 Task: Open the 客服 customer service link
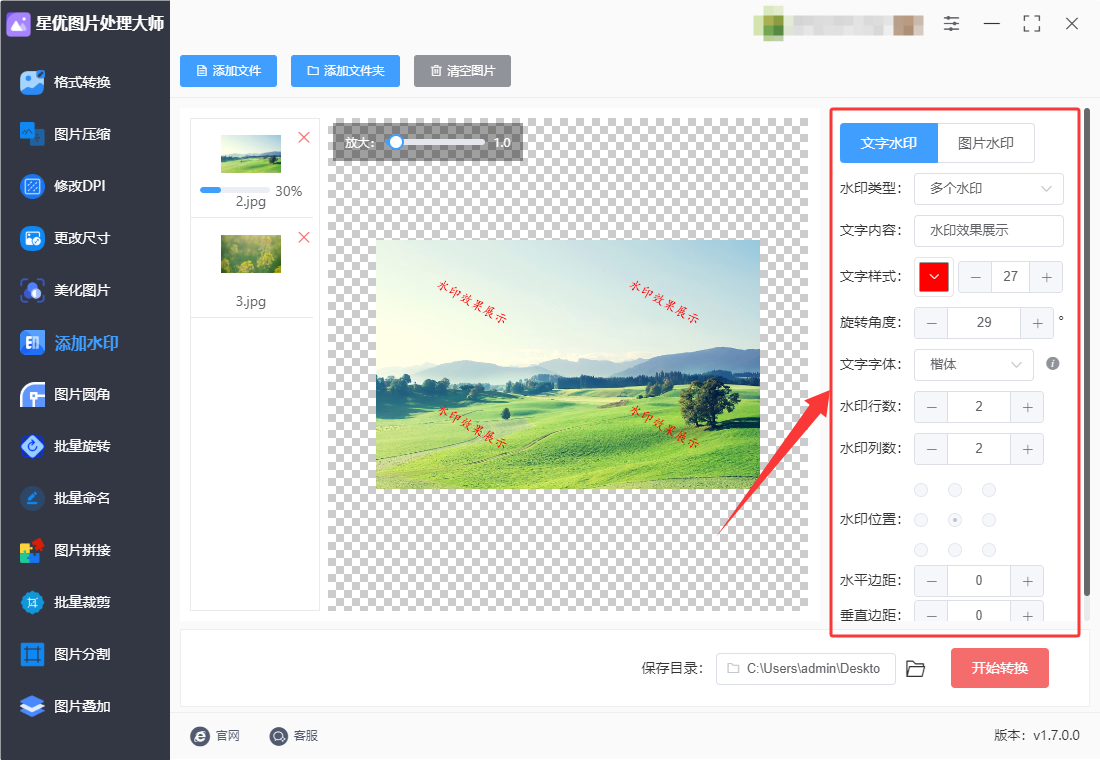[x=294, y=735]
